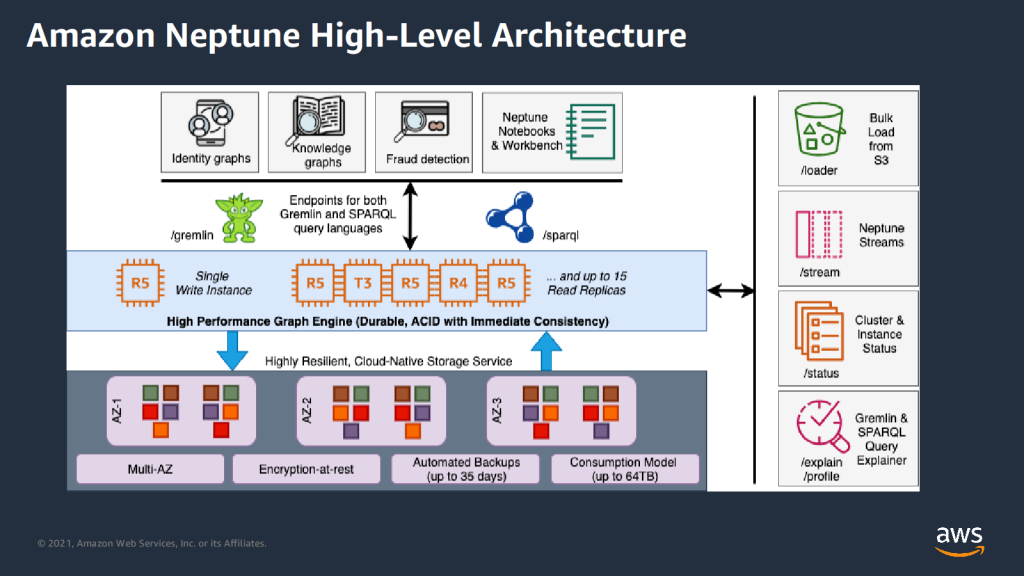
Task: Click the blue down arrow to storage
Action: coord(232,351)
